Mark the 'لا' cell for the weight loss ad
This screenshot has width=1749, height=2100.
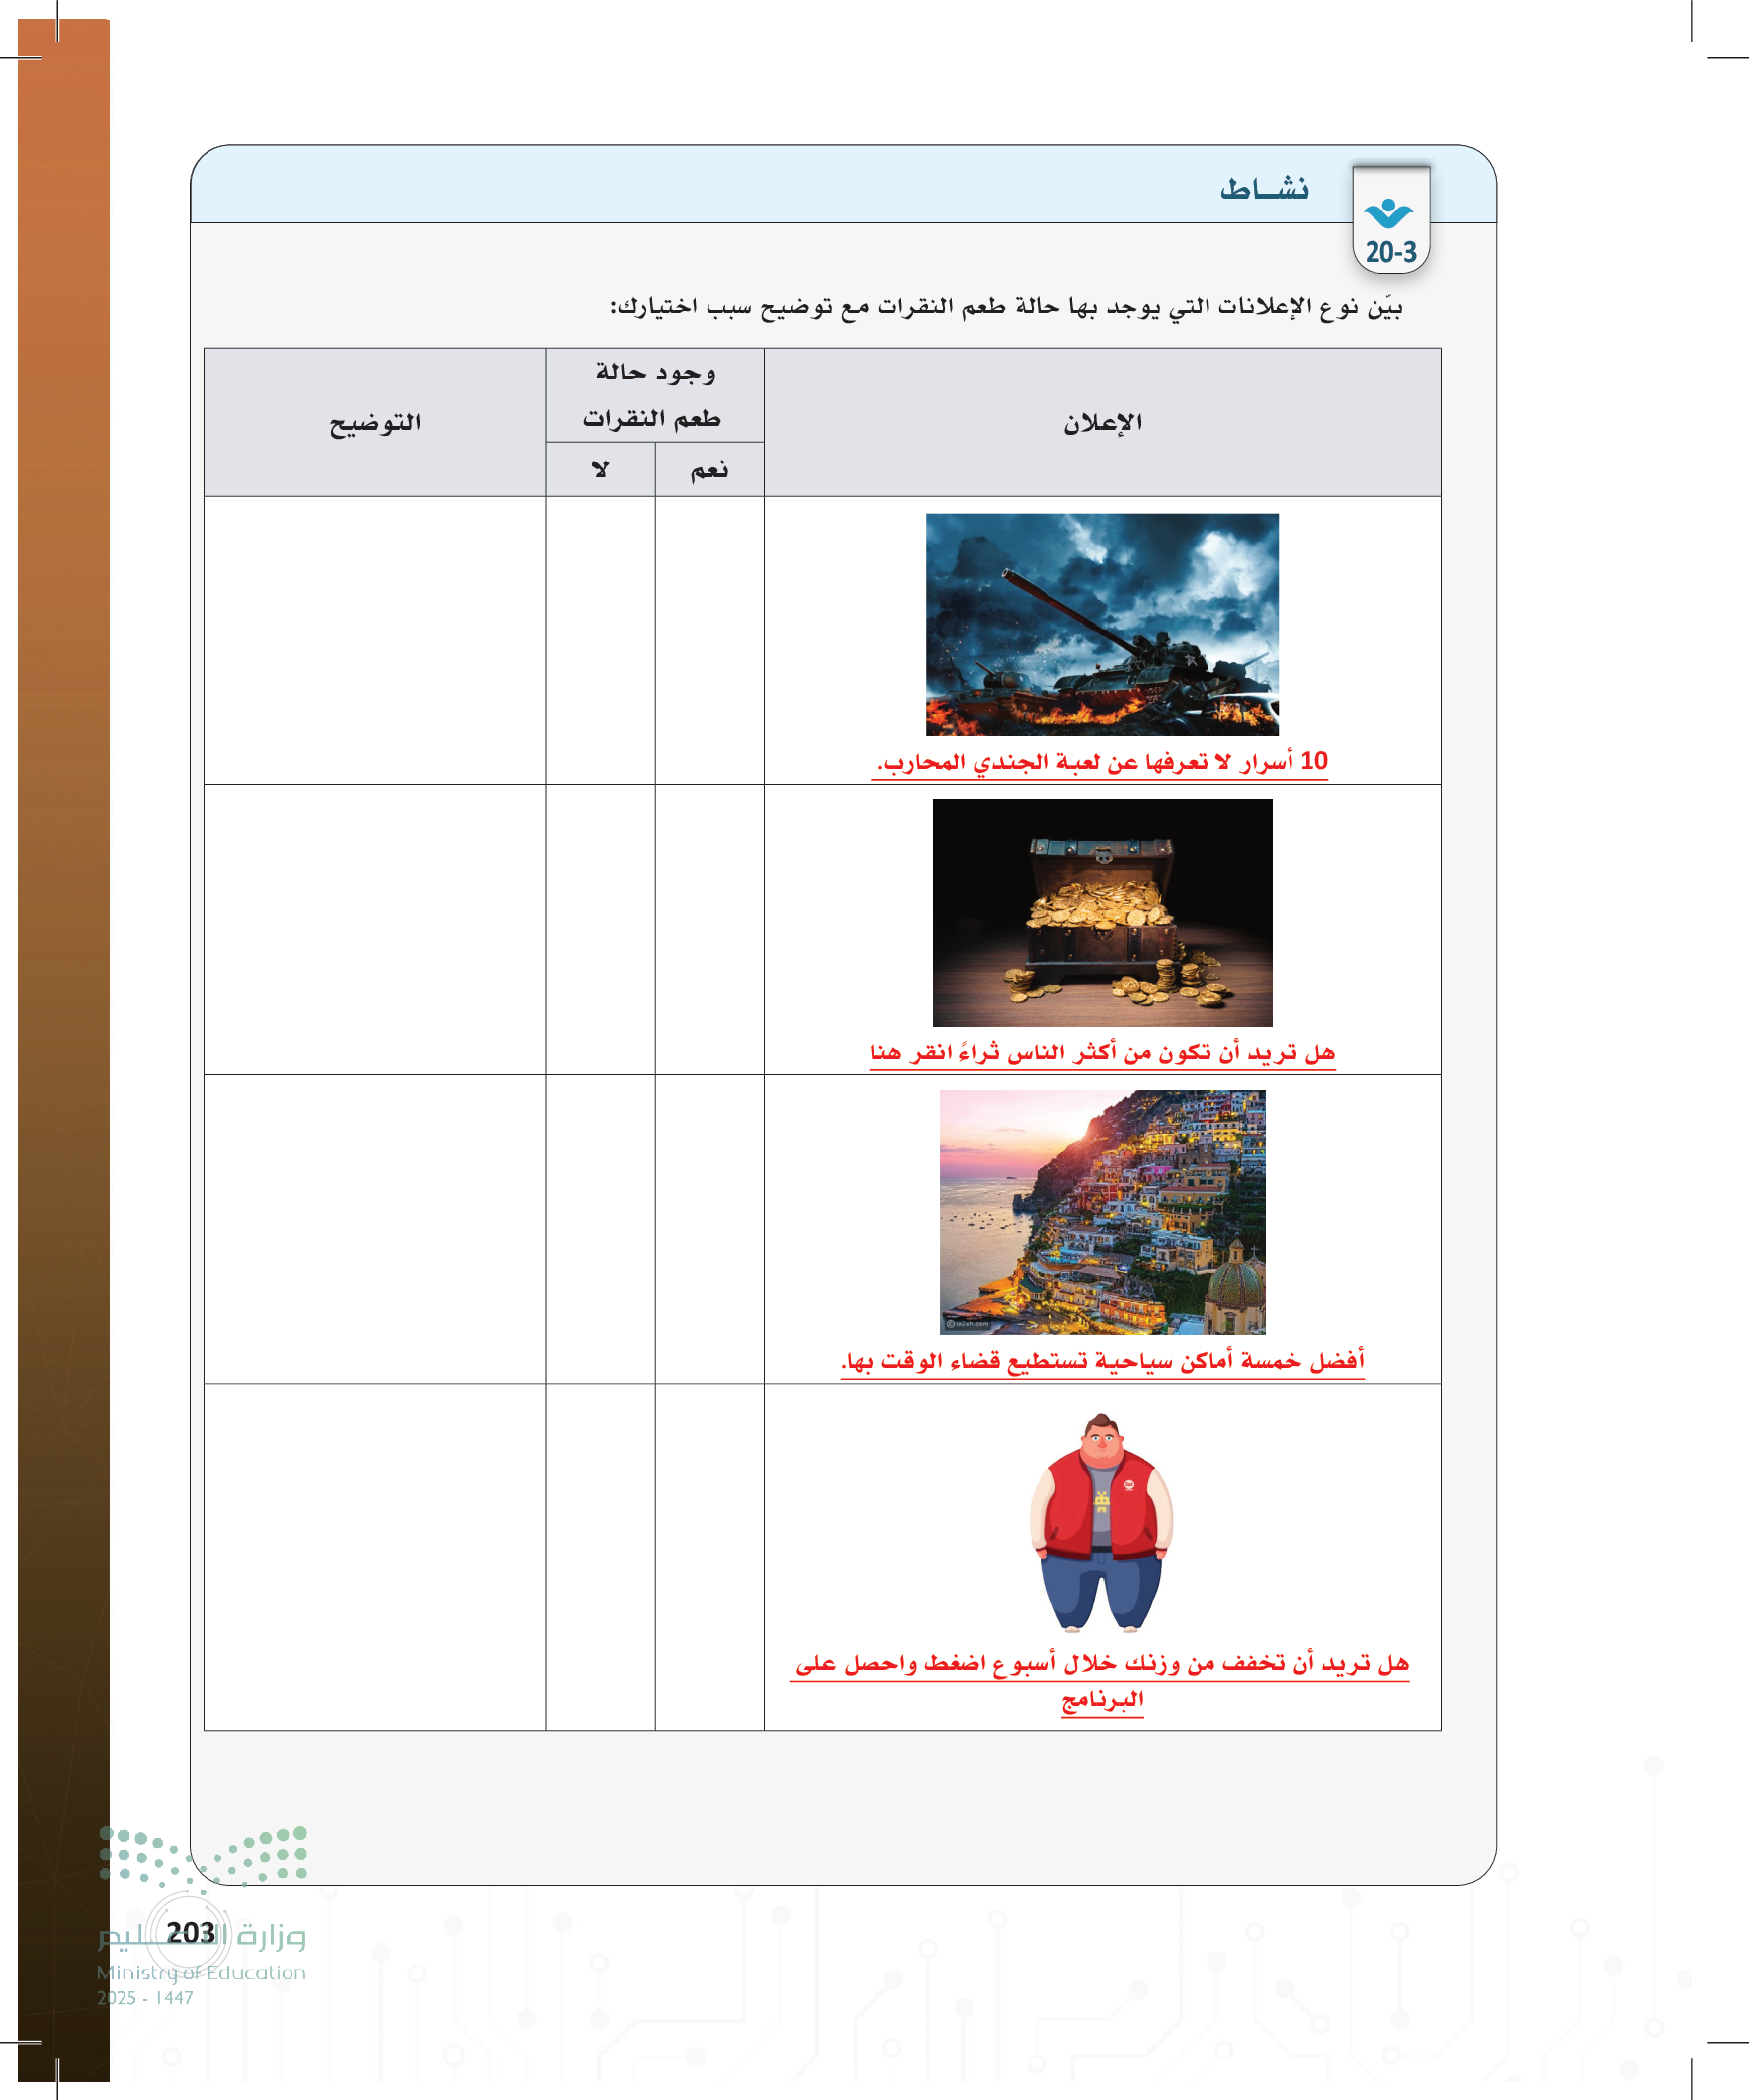tap(600, 1556)
